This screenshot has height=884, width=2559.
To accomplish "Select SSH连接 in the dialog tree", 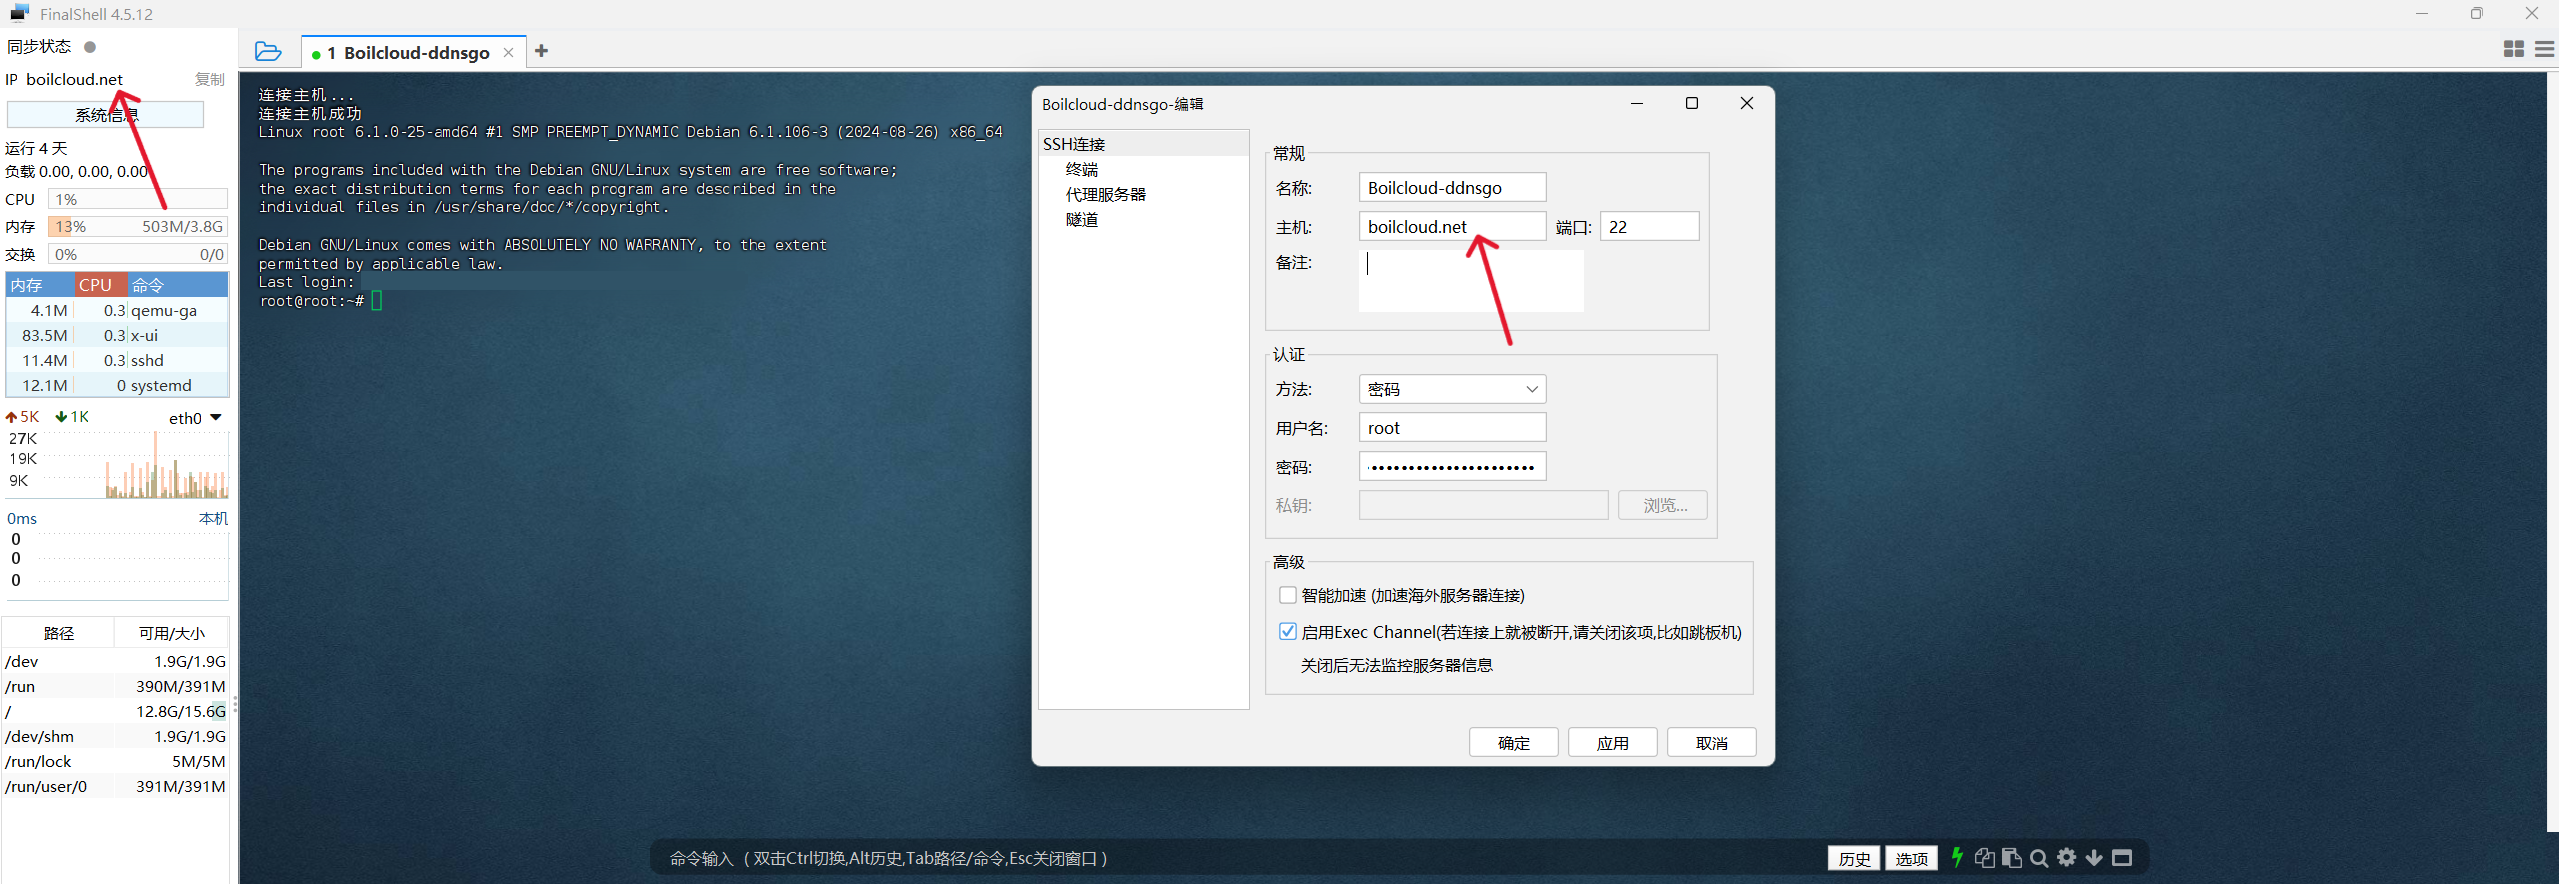I will [x=1073, y=144].
